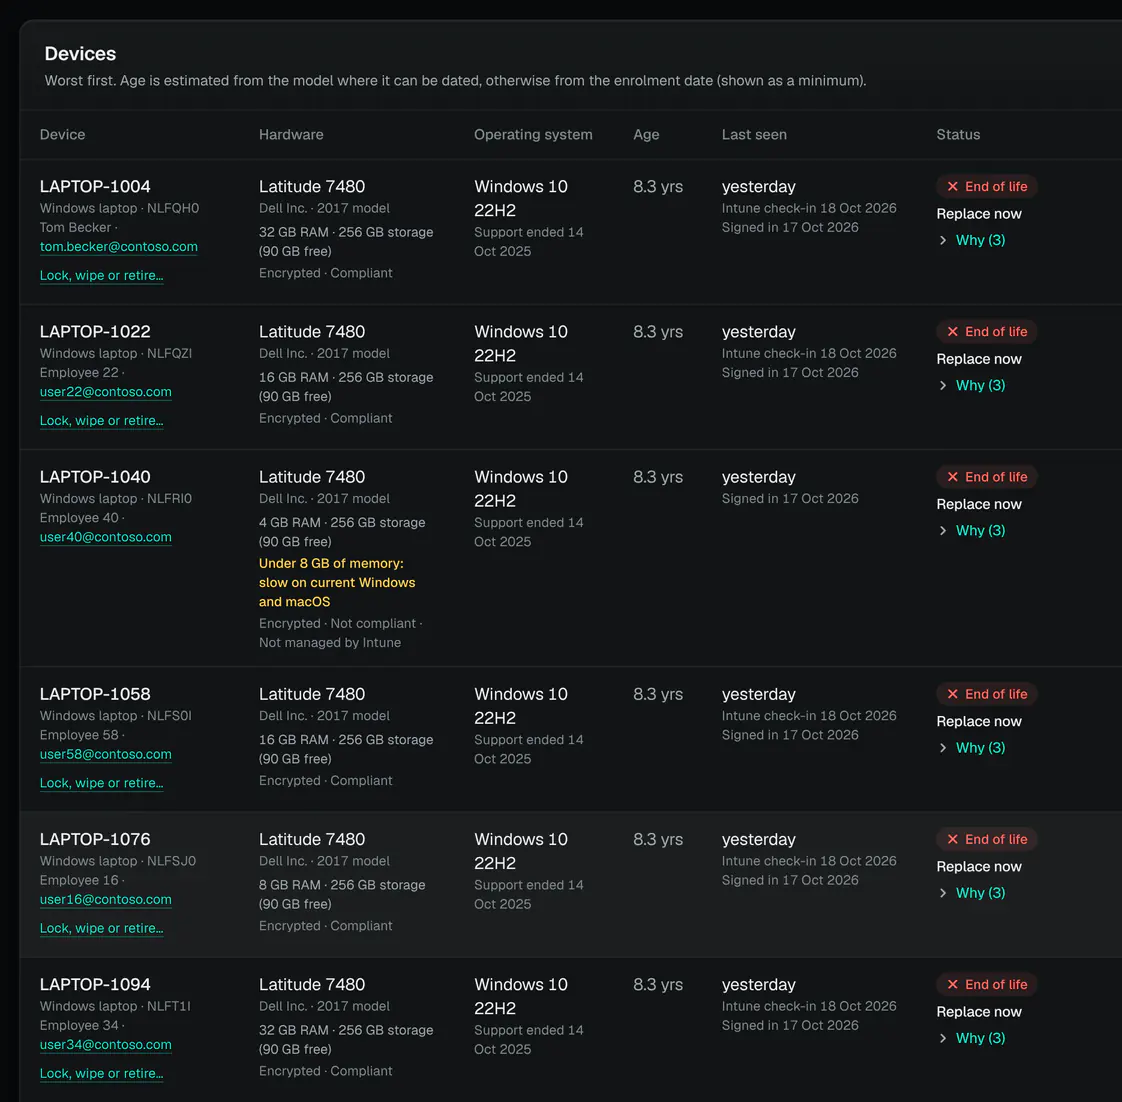Click the Device column header
The width and height of the screenshot is (1122, 1102).
coord(62,135)
